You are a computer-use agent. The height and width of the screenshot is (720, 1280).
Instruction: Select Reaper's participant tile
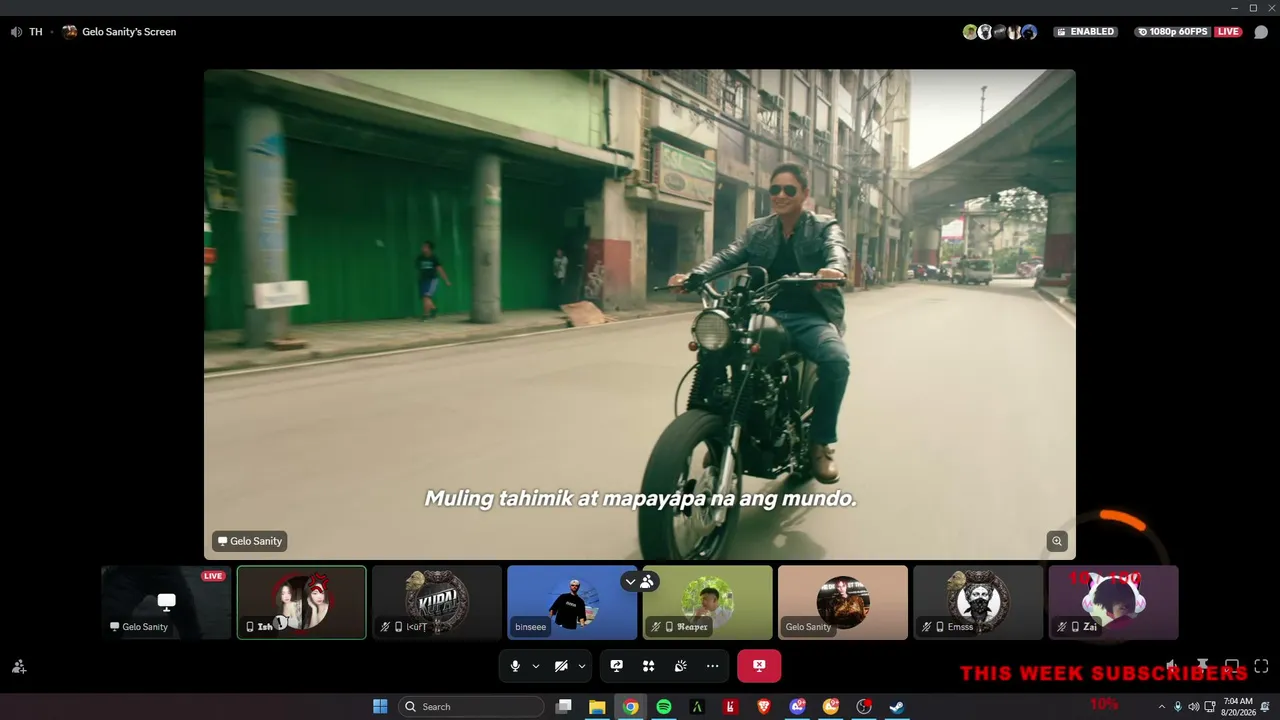click(x=708, y=603)
